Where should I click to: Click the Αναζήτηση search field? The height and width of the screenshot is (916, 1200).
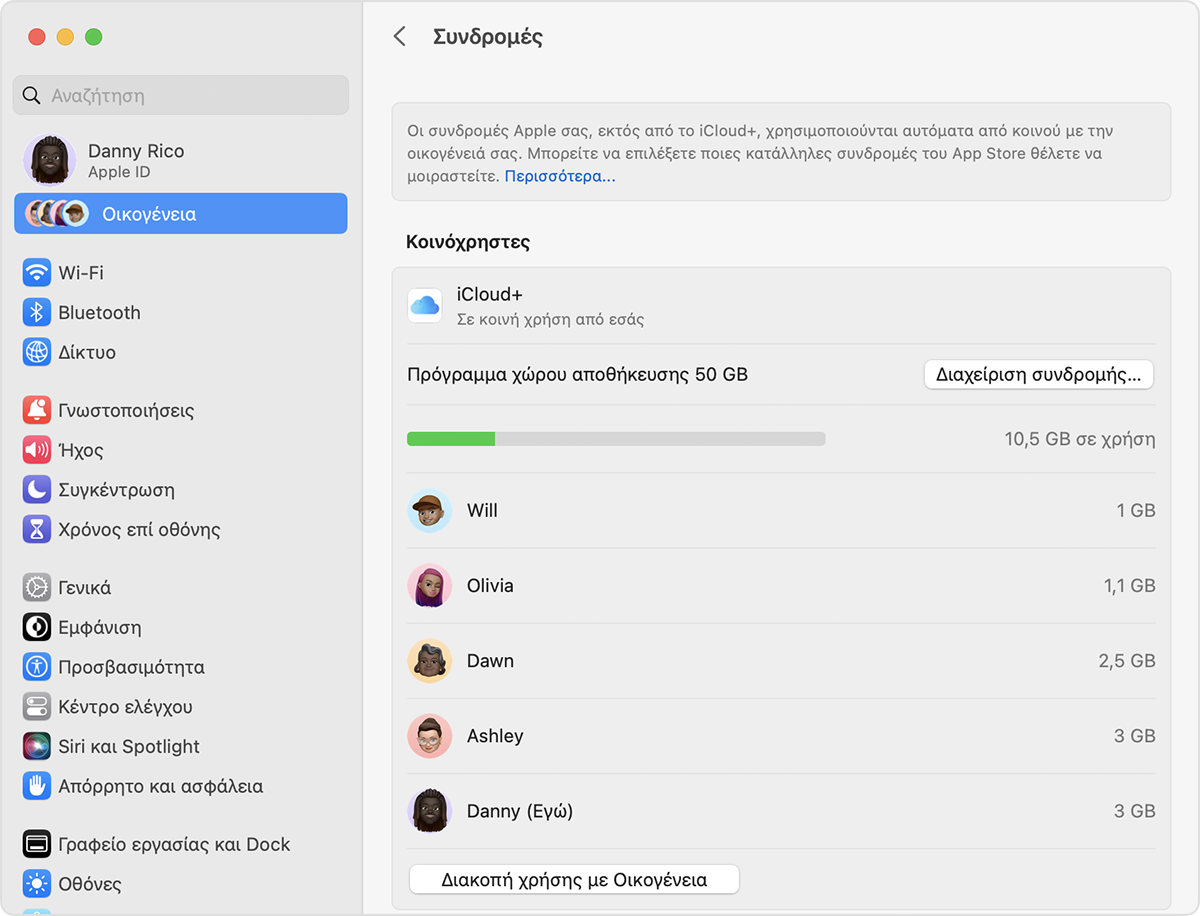coord(181,96)
